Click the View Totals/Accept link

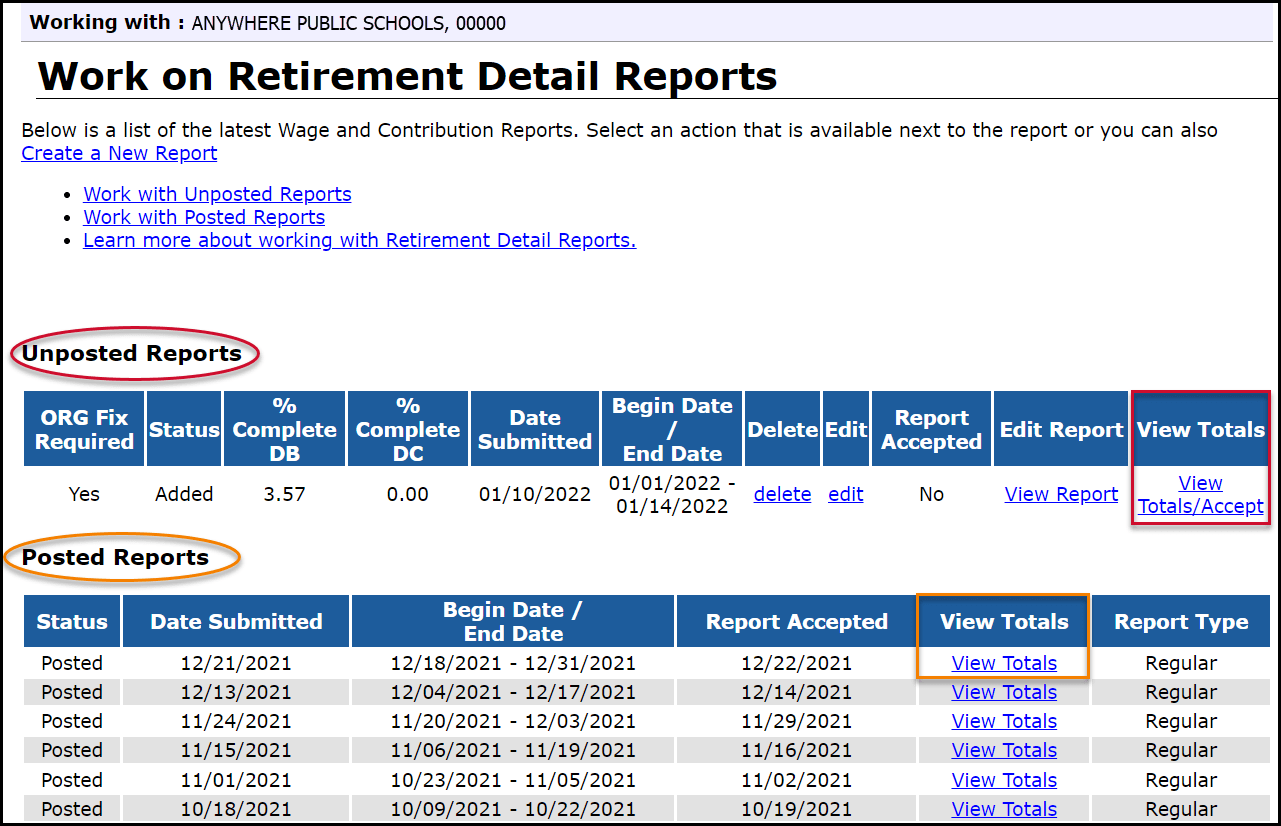[x=1200, y=495]
